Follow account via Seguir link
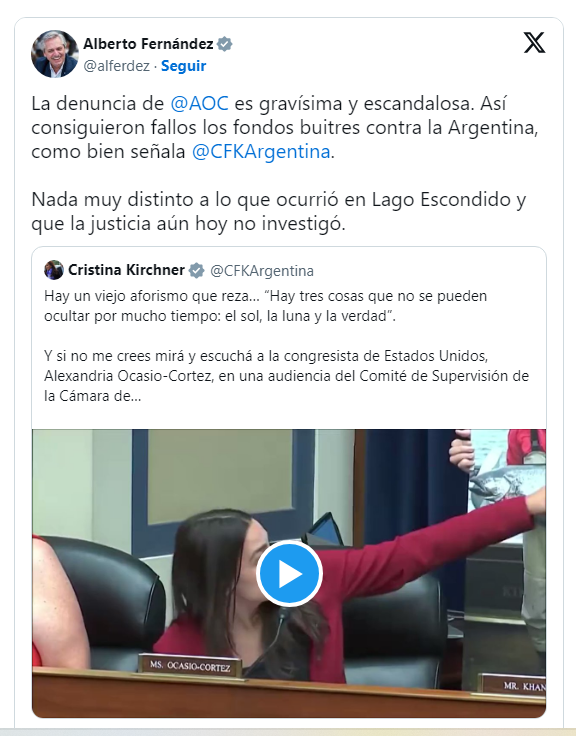Screen dimensions: 576x736 (183, 66)
